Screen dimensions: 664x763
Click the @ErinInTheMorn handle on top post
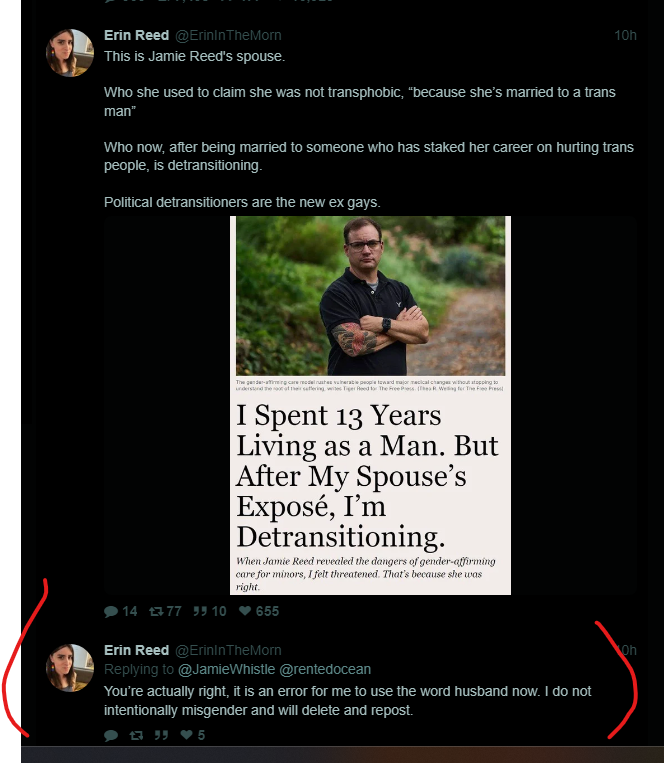[228, 35]
